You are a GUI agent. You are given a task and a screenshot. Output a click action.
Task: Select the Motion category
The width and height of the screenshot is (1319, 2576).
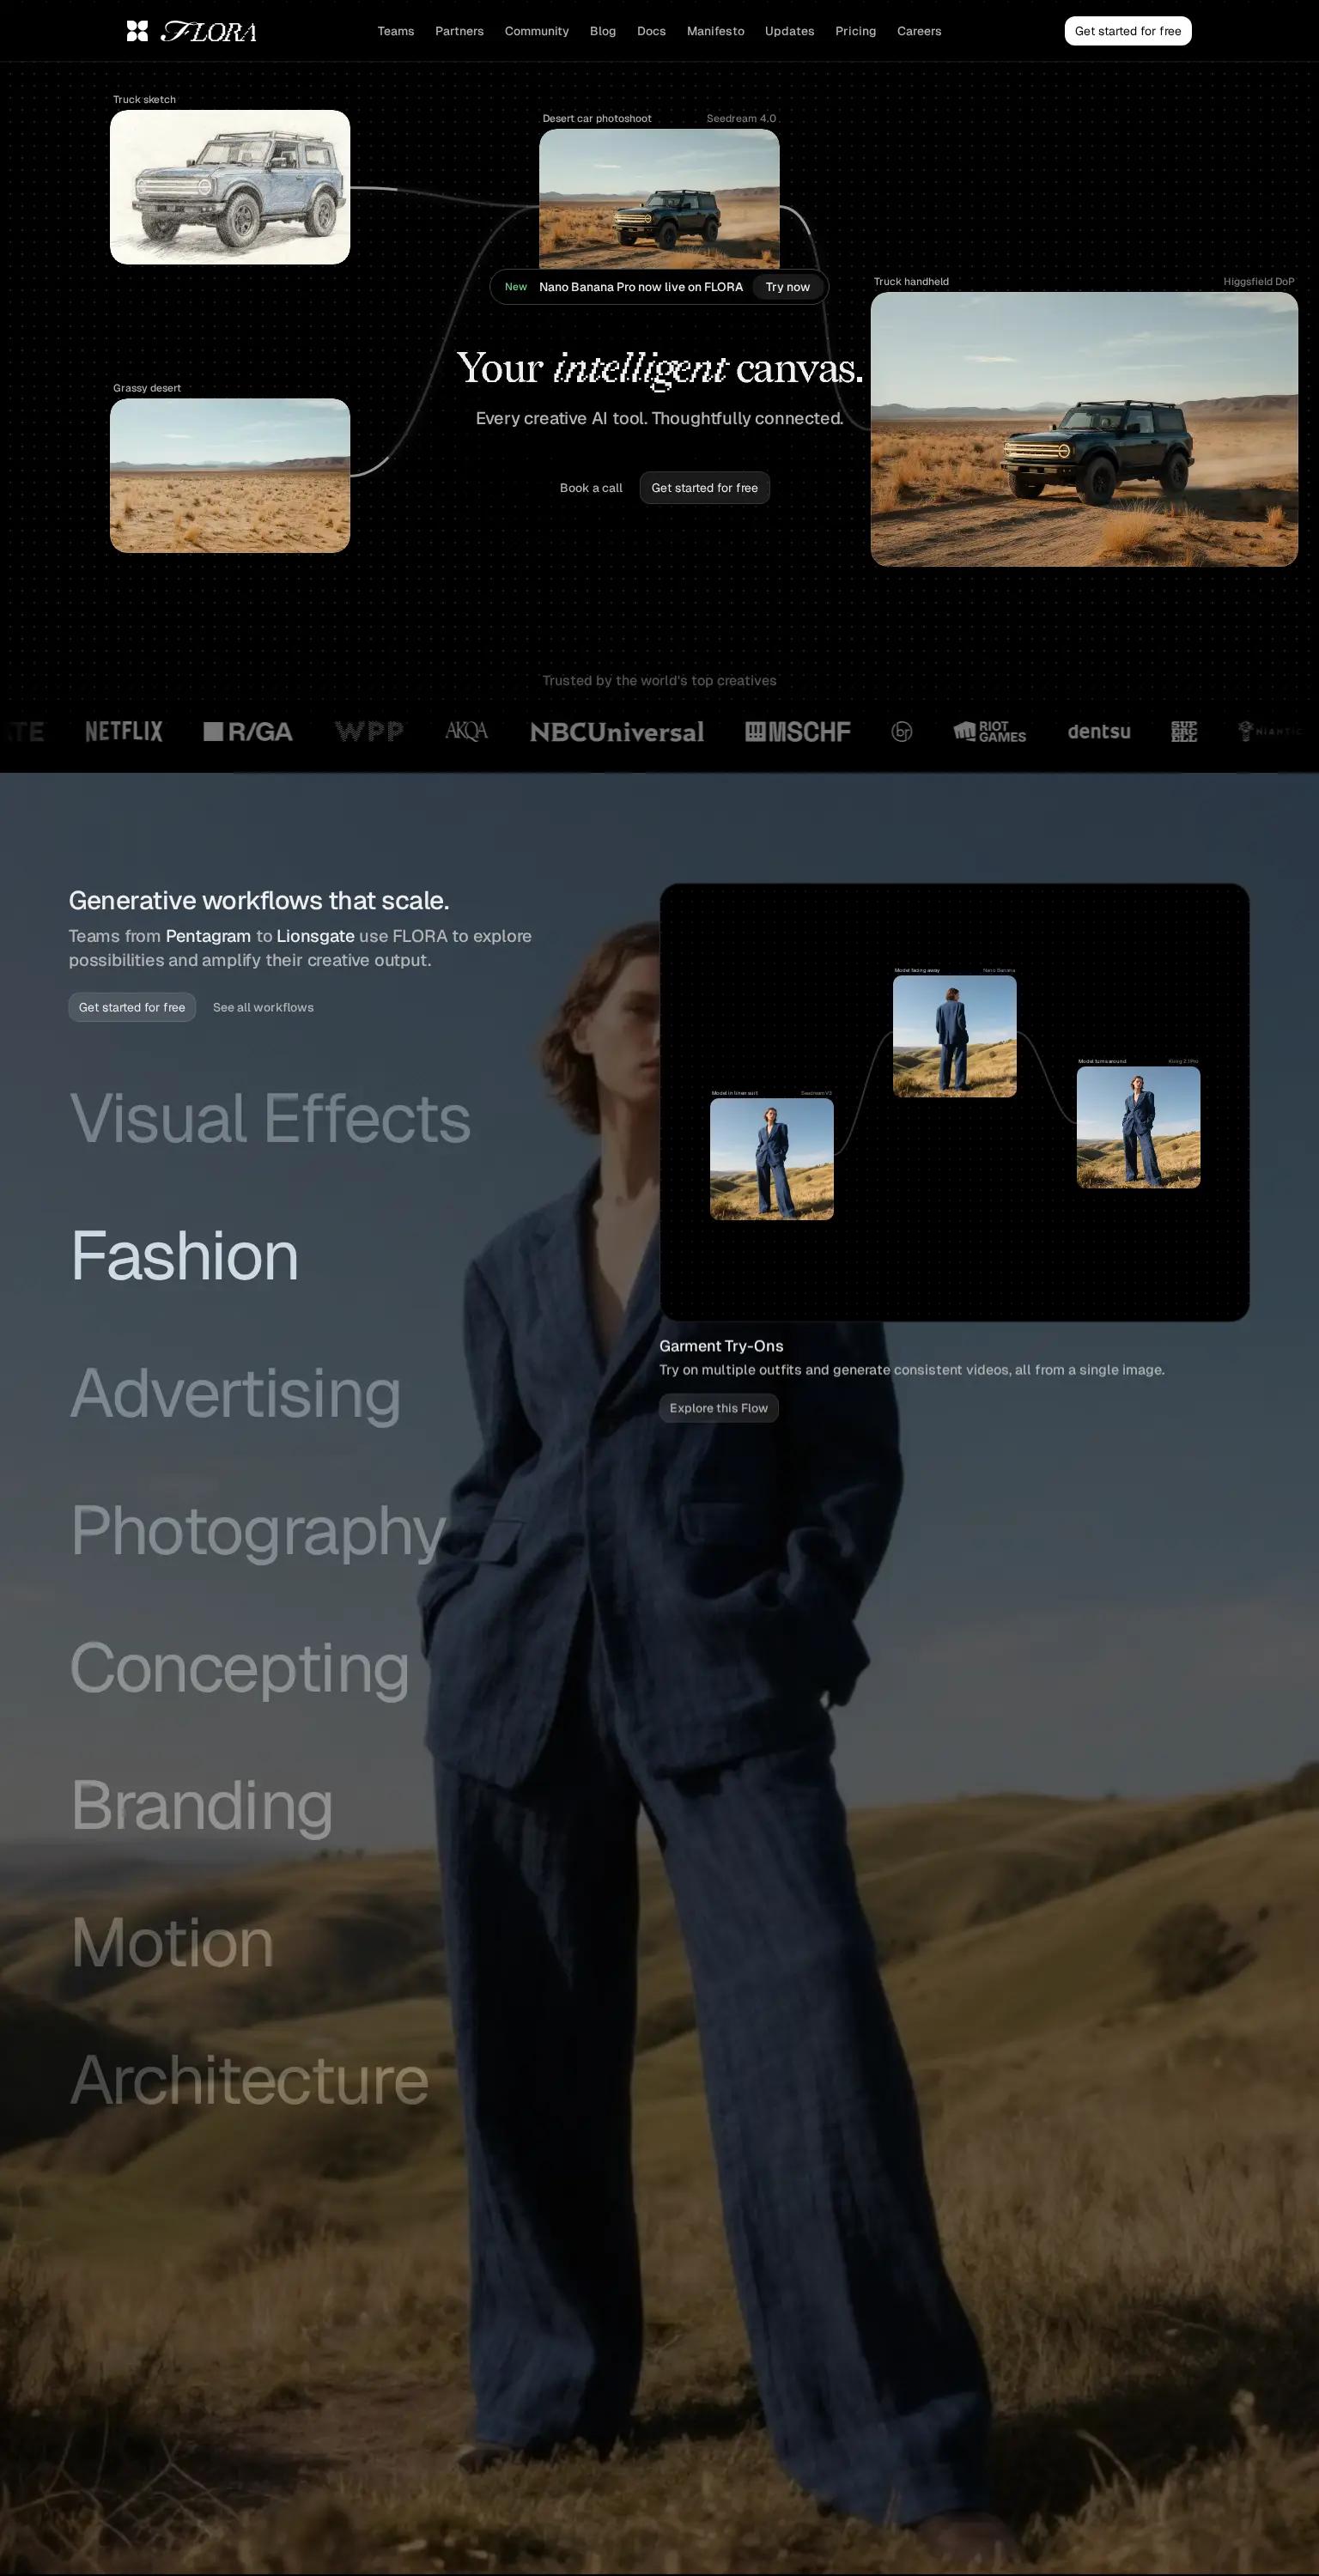pos(172,1942)
